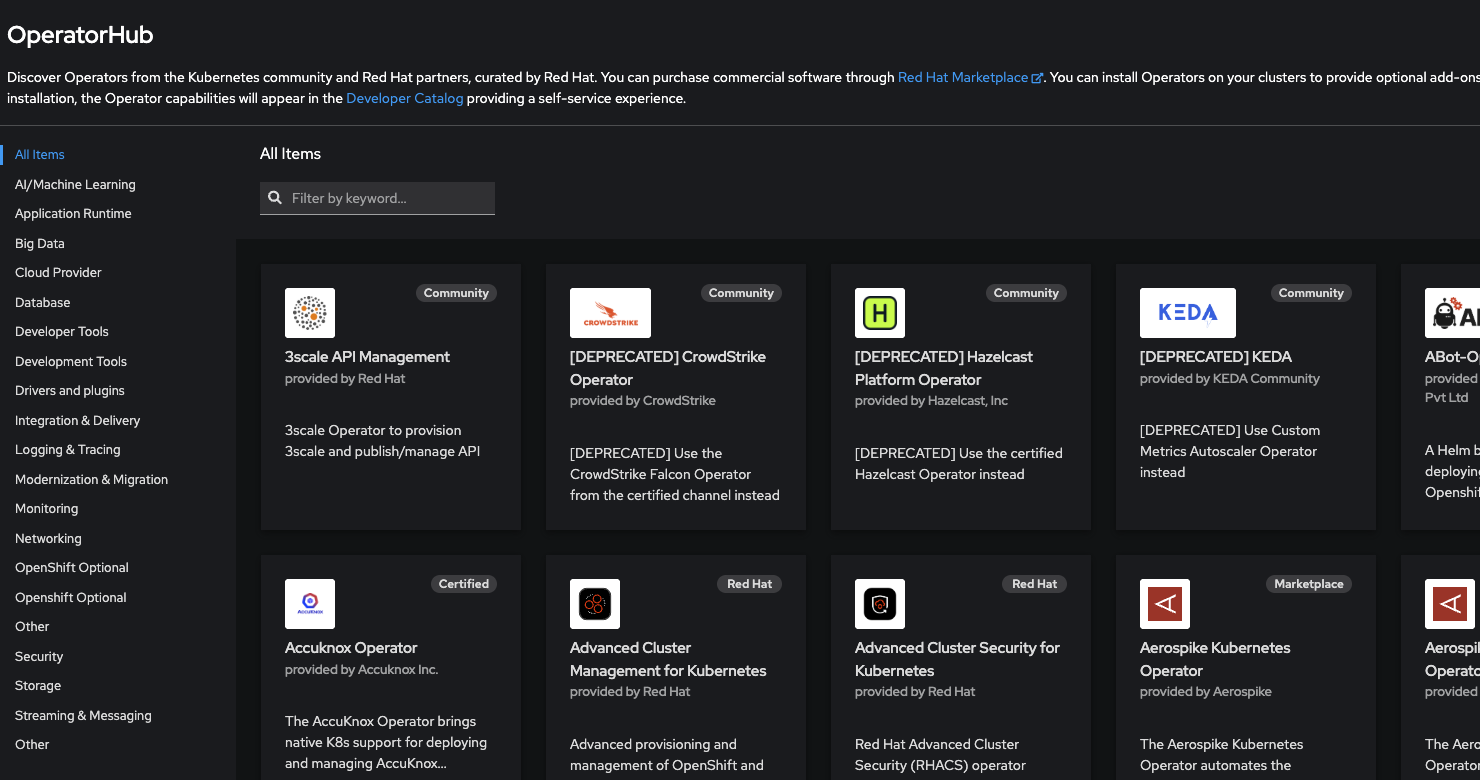
Task: Open the [DEPRECATED] CrowdStrike Operator title
Action: tap(668, 368)
